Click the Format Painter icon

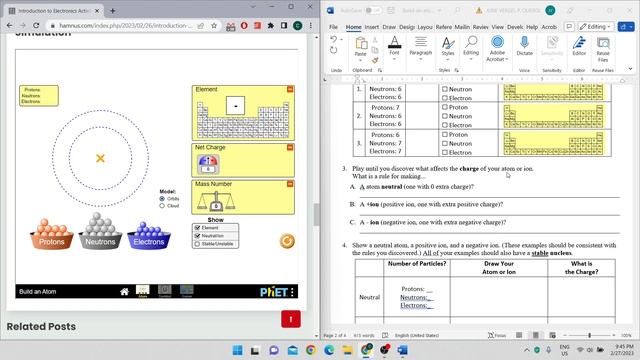(x=375, y=60)
